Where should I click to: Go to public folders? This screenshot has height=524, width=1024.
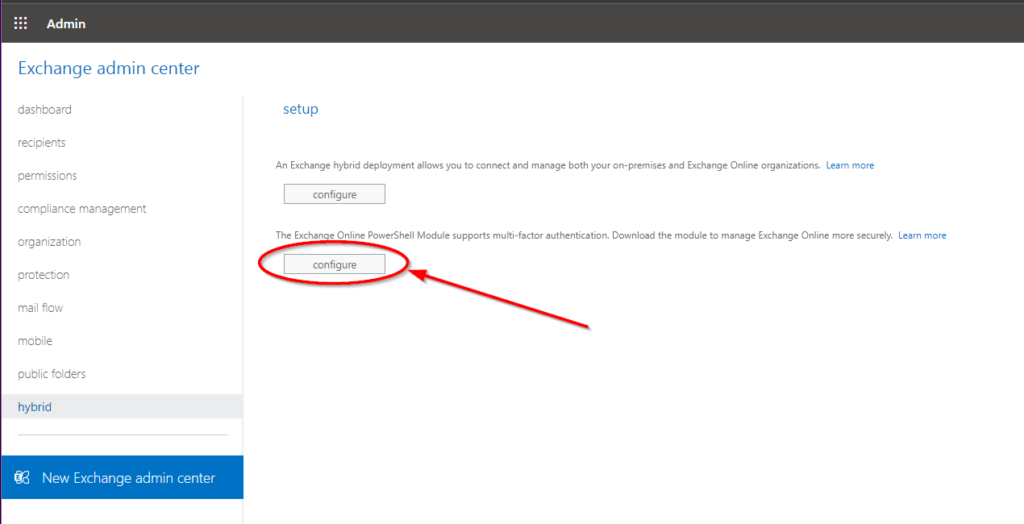pos(52,374)
